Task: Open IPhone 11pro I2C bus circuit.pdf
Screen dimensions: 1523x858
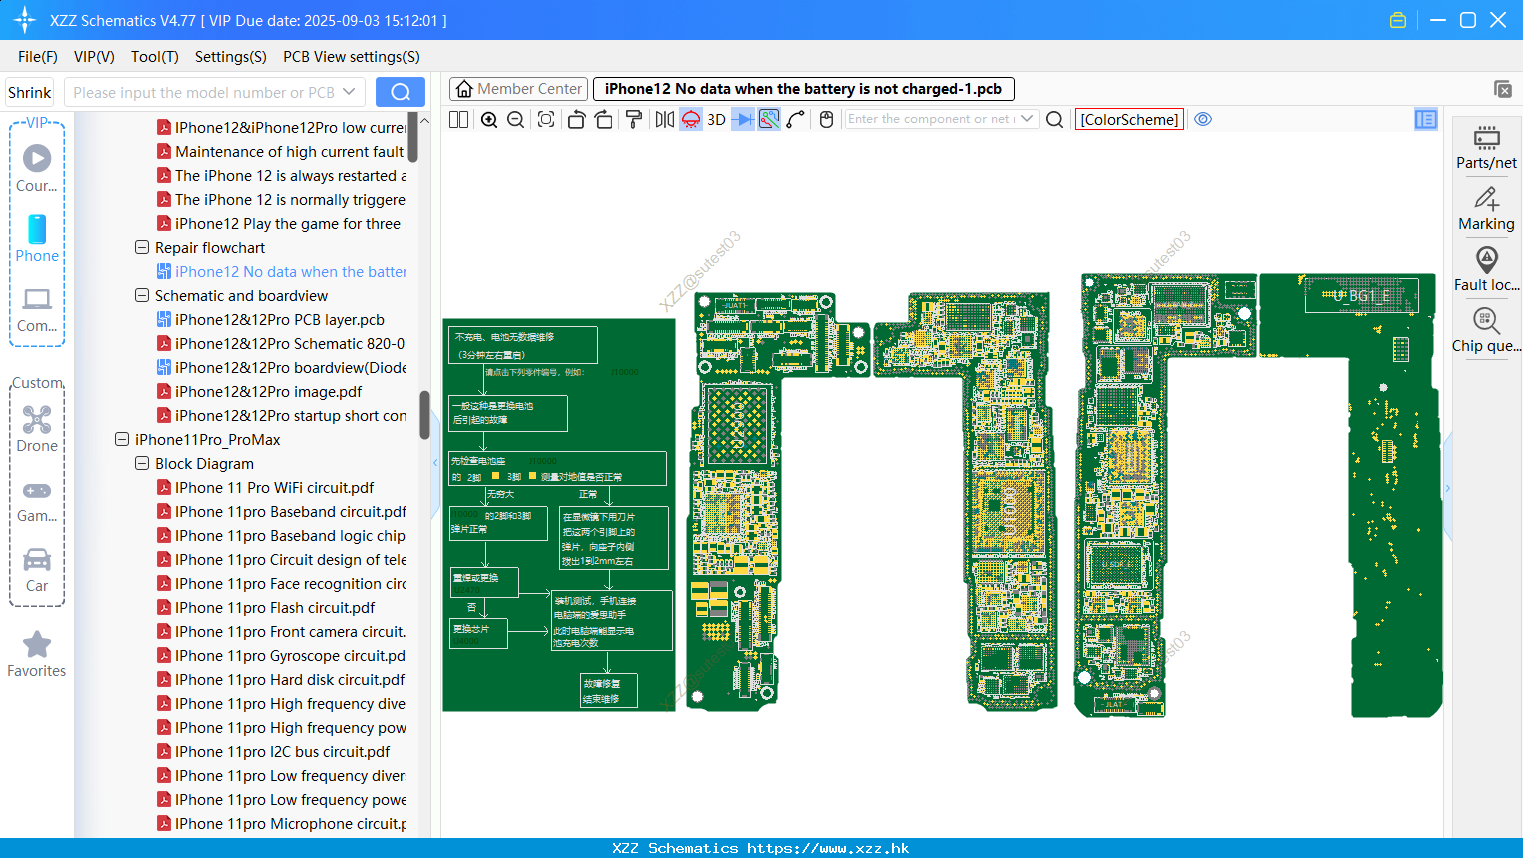Action: tap(273, 752)
